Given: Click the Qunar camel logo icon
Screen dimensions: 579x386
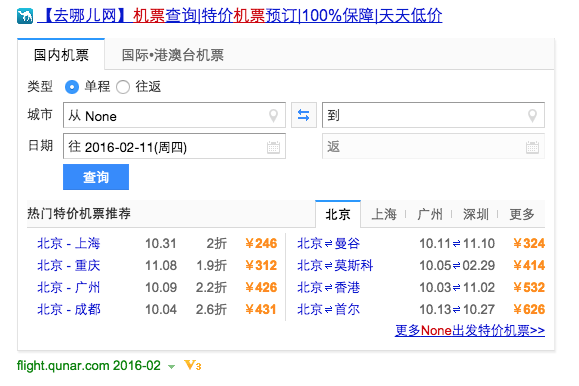Looking at the screenshot, I should pyautogui.click(x=25, y=16).
